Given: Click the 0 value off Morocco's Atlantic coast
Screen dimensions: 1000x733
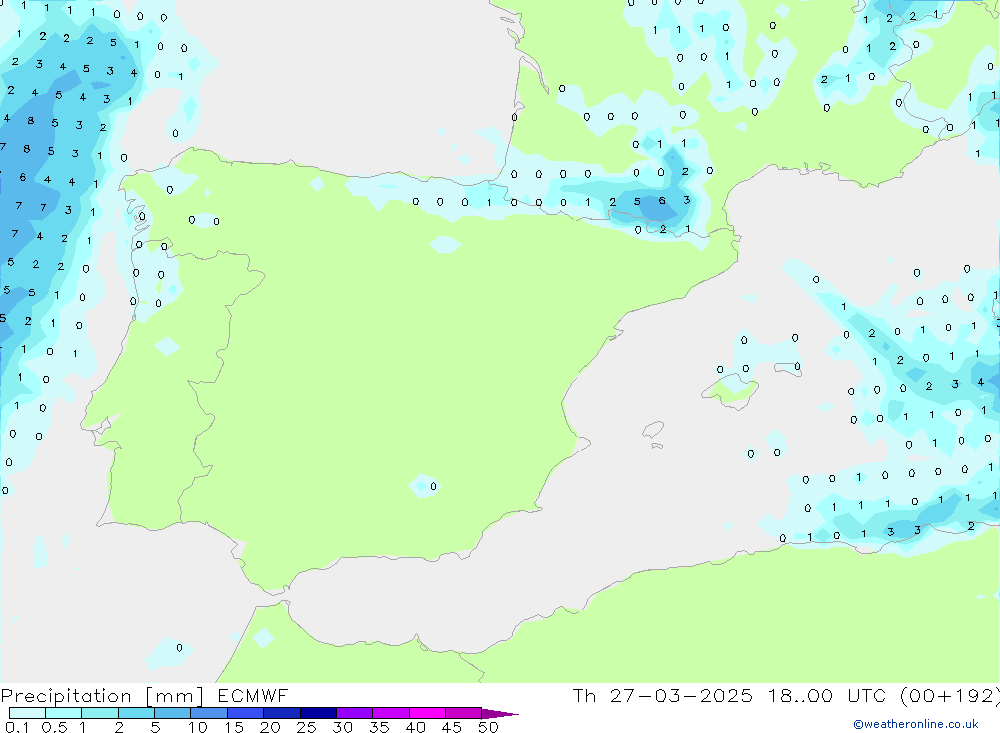Looking at the screenshot, I should [179, 648].
